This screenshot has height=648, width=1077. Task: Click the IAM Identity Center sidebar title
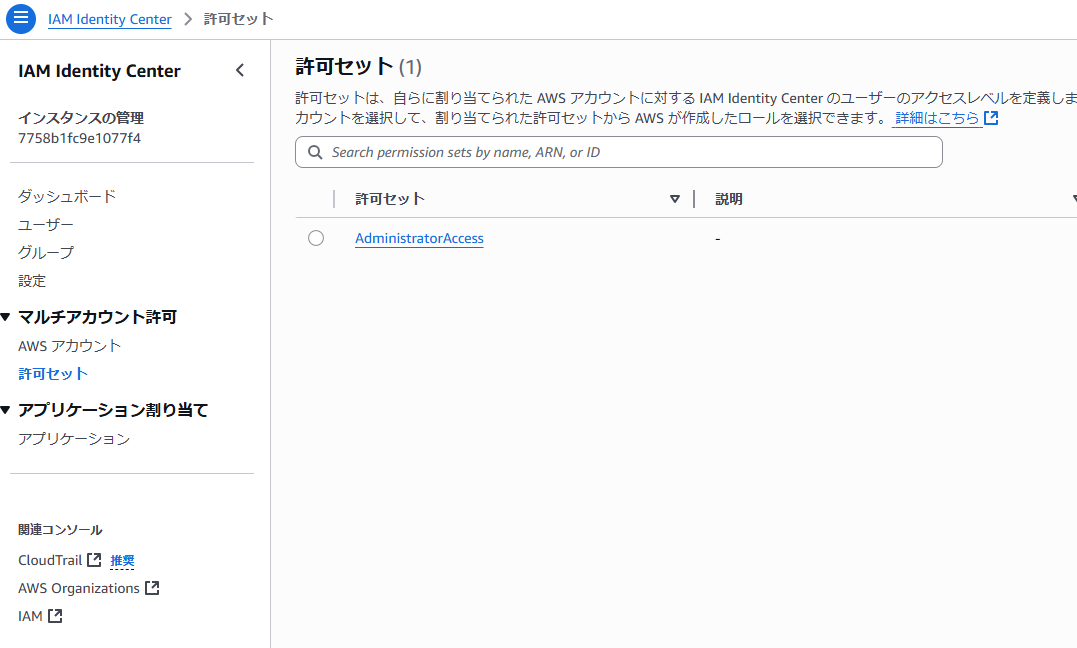coord(100,71)
